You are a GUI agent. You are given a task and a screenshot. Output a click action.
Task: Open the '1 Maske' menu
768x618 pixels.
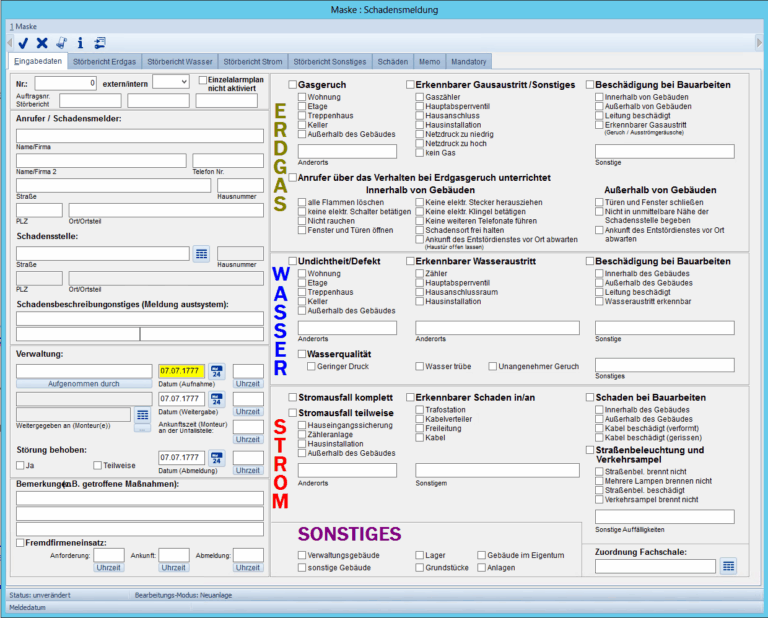23,26
